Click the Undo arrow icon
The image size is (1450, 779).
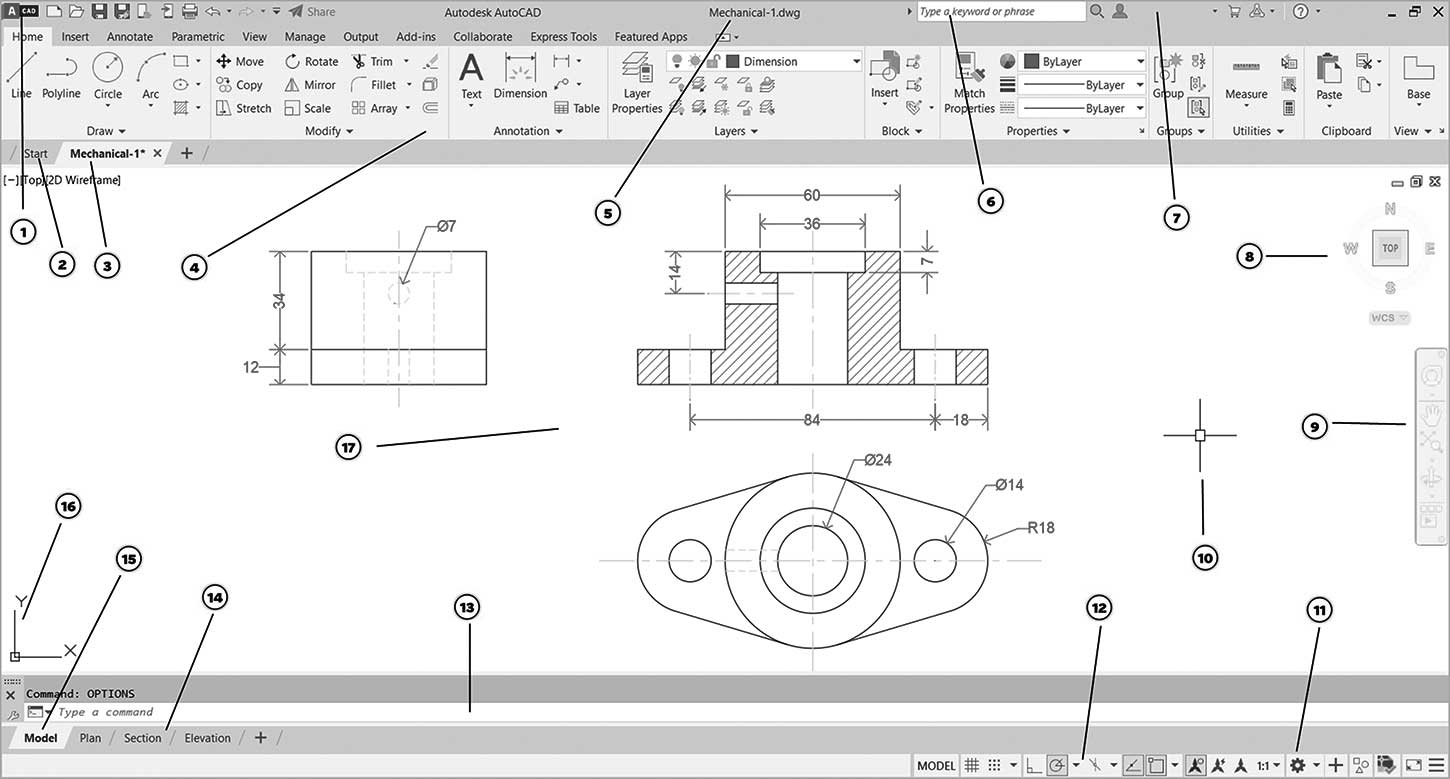(x=212, y=12)
